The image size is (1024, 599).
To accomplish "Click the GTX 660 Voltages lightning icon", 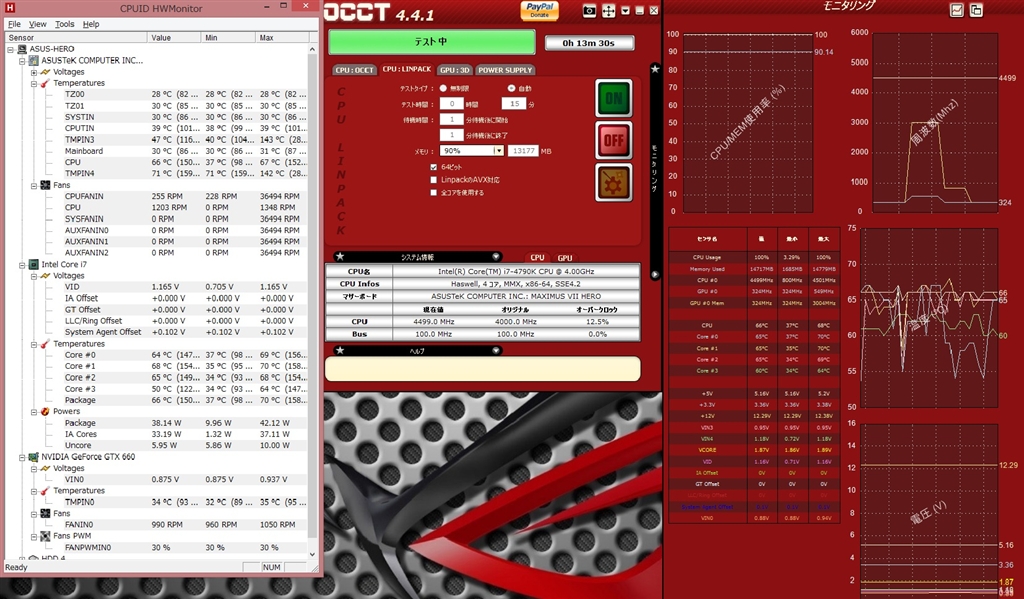I will point(45,468).
